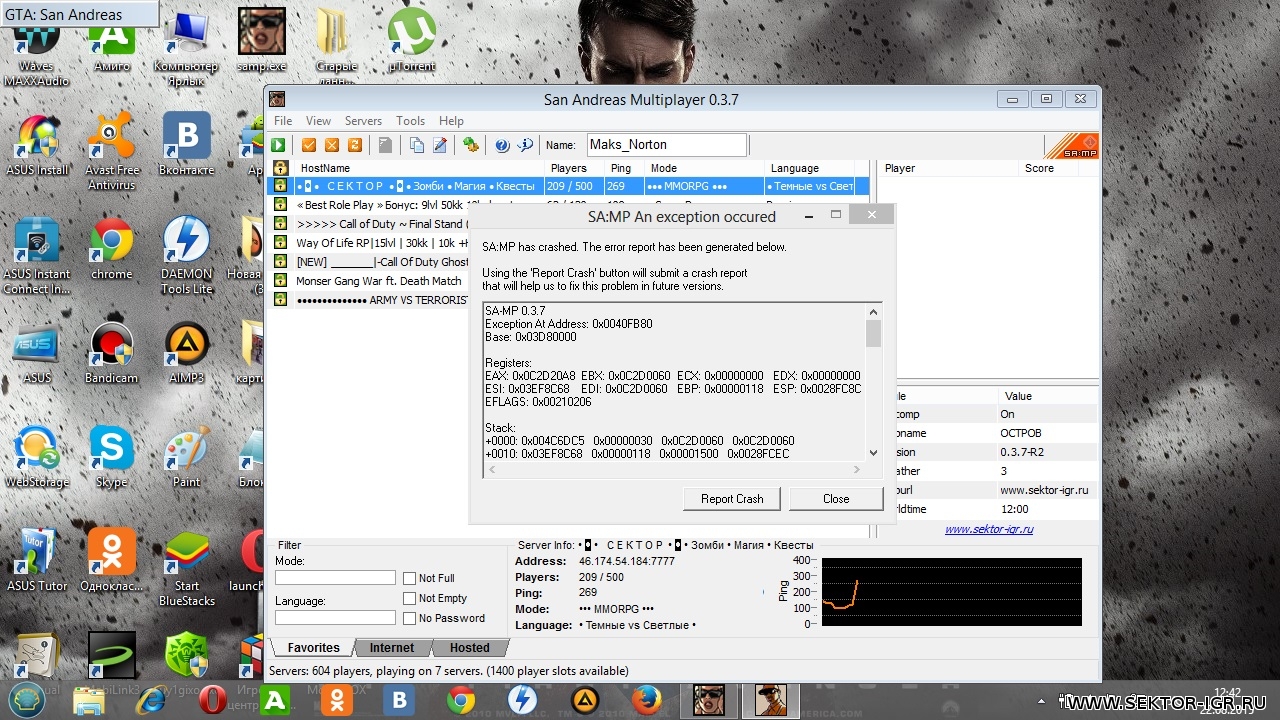Viewport: 1280px width, 720px height.
Task: Open the uTorrent desktop shortcut
Action: tap(412, 40)
